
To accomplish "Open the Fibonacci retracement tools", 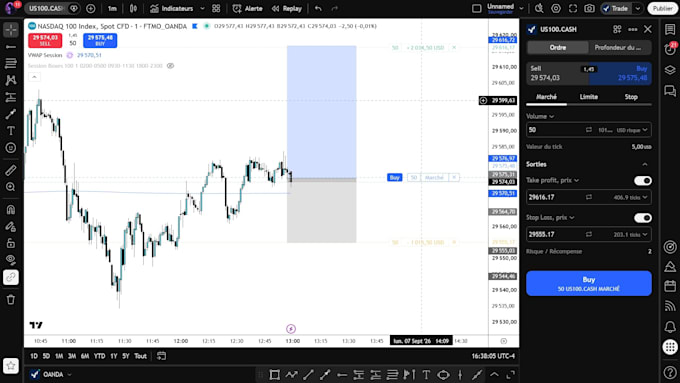I will 11,63.
